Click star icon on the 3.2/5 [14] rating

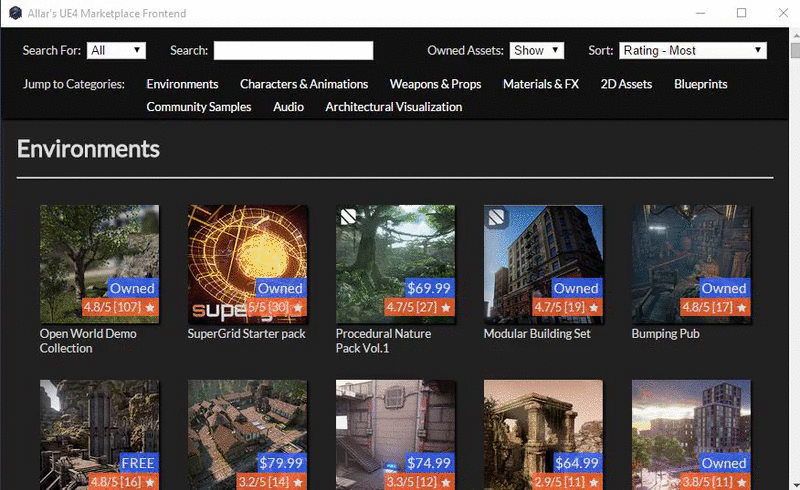click(x=297, y=482)
